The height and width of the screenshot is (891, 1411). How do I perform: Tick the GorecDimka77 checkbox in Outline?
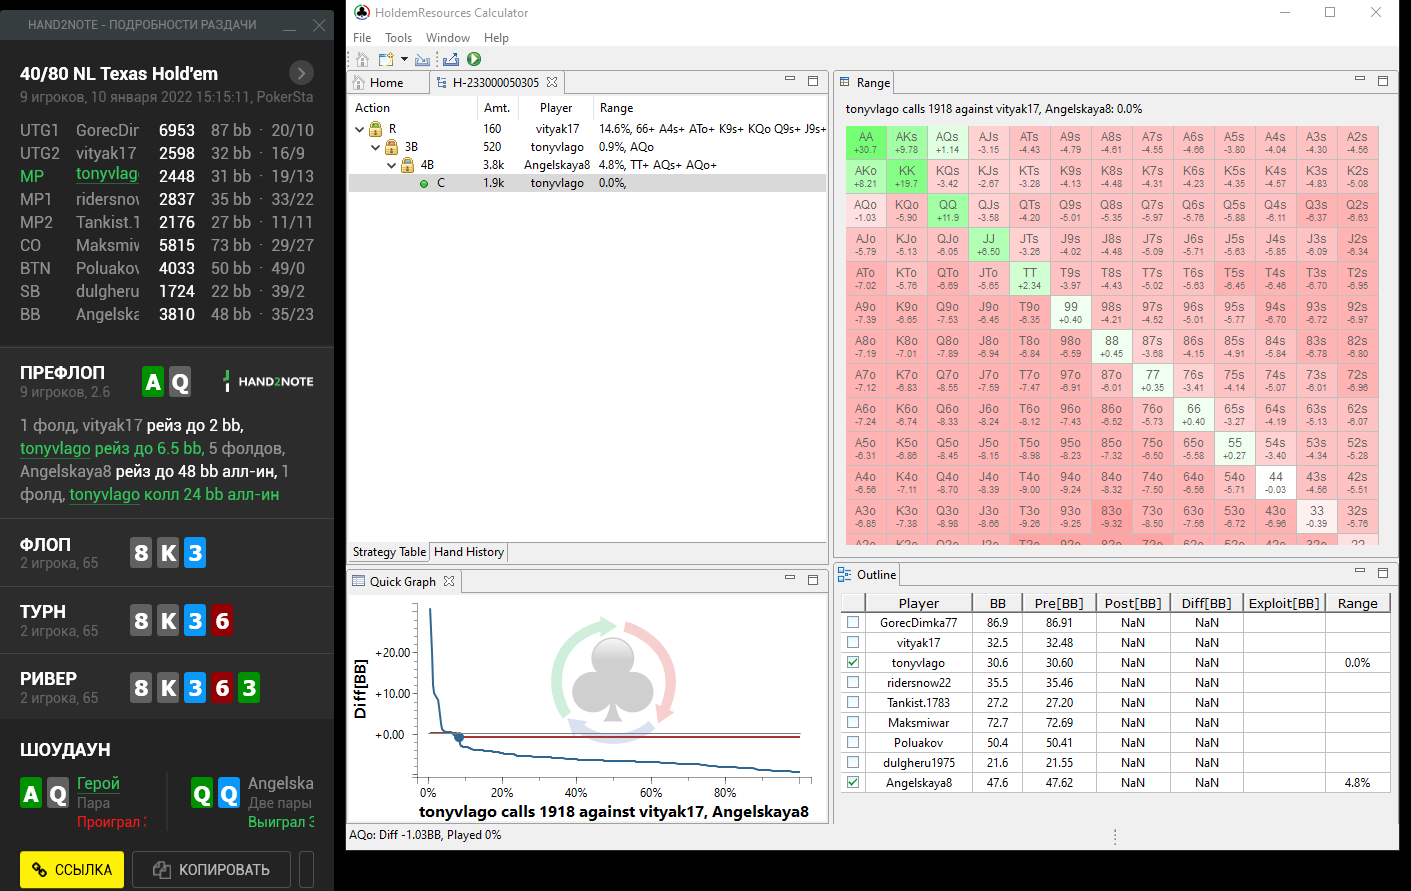(853, 622)
